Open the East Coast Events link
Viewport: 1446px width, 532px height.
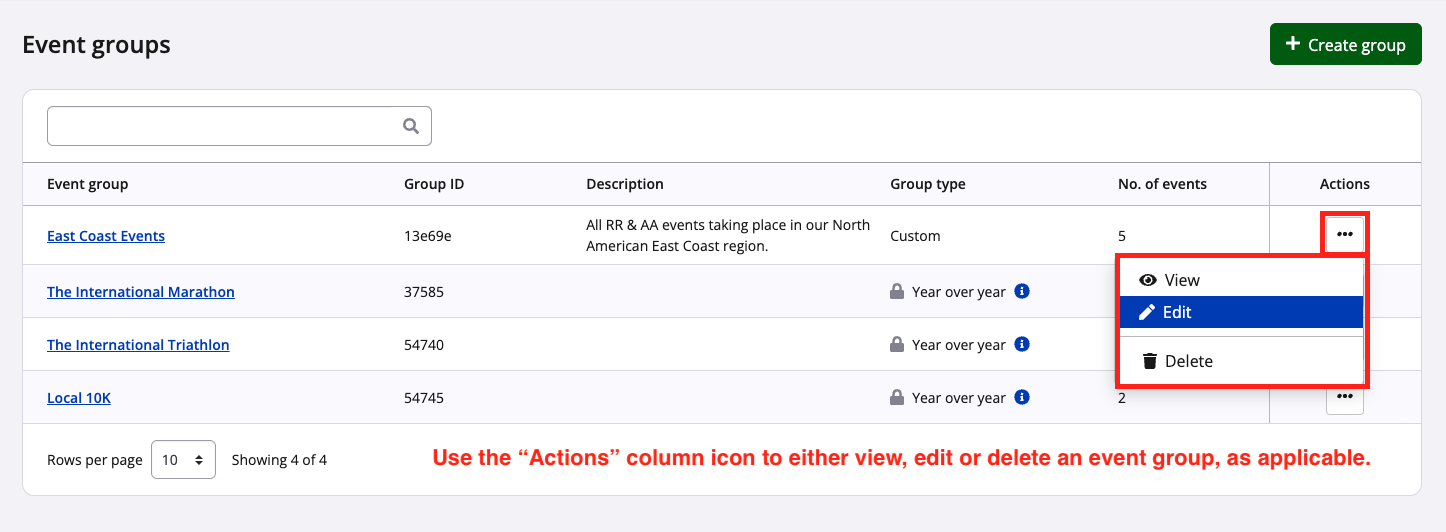[x=106, y=236]
